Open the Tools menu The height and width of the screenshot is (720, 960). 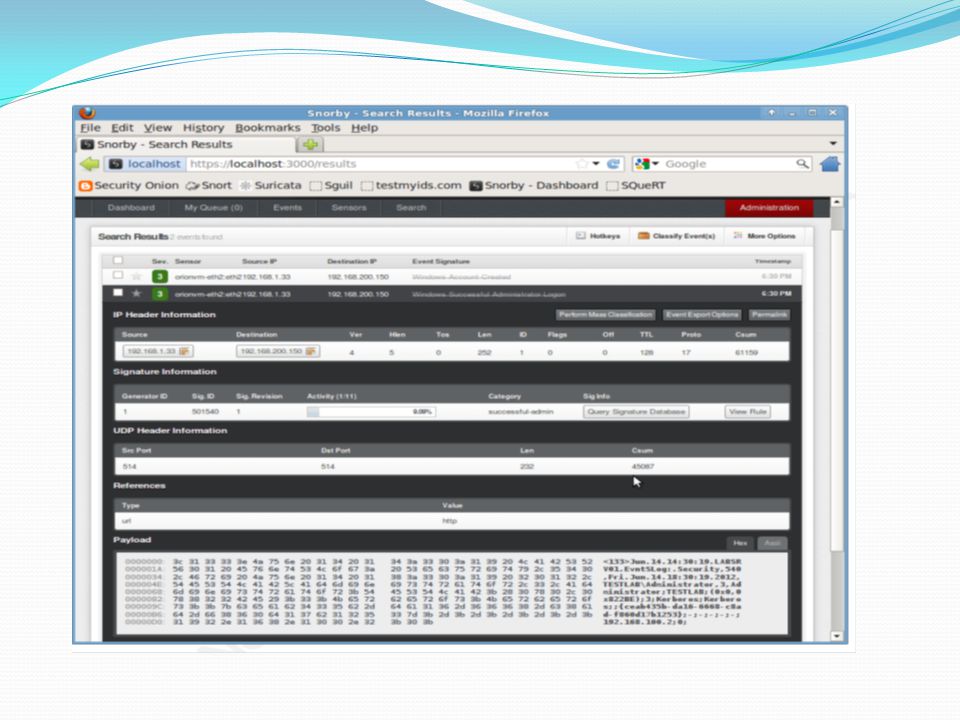tap(325, 128)
